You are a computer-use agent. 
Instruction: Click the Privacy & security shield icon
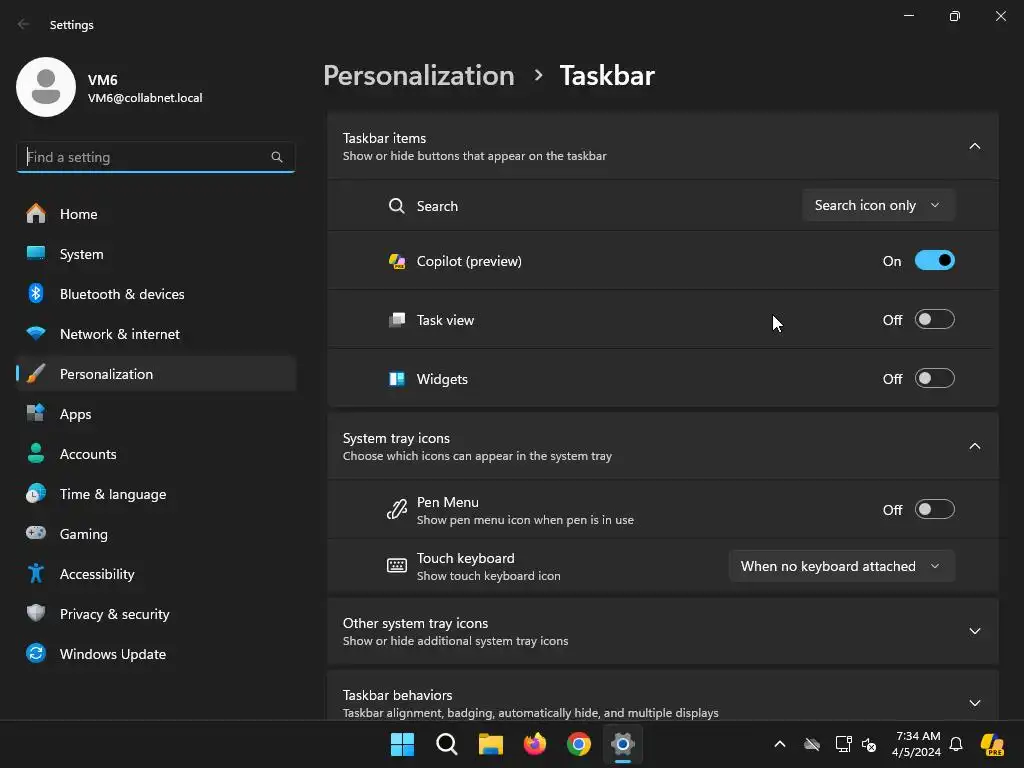(36, 613)
